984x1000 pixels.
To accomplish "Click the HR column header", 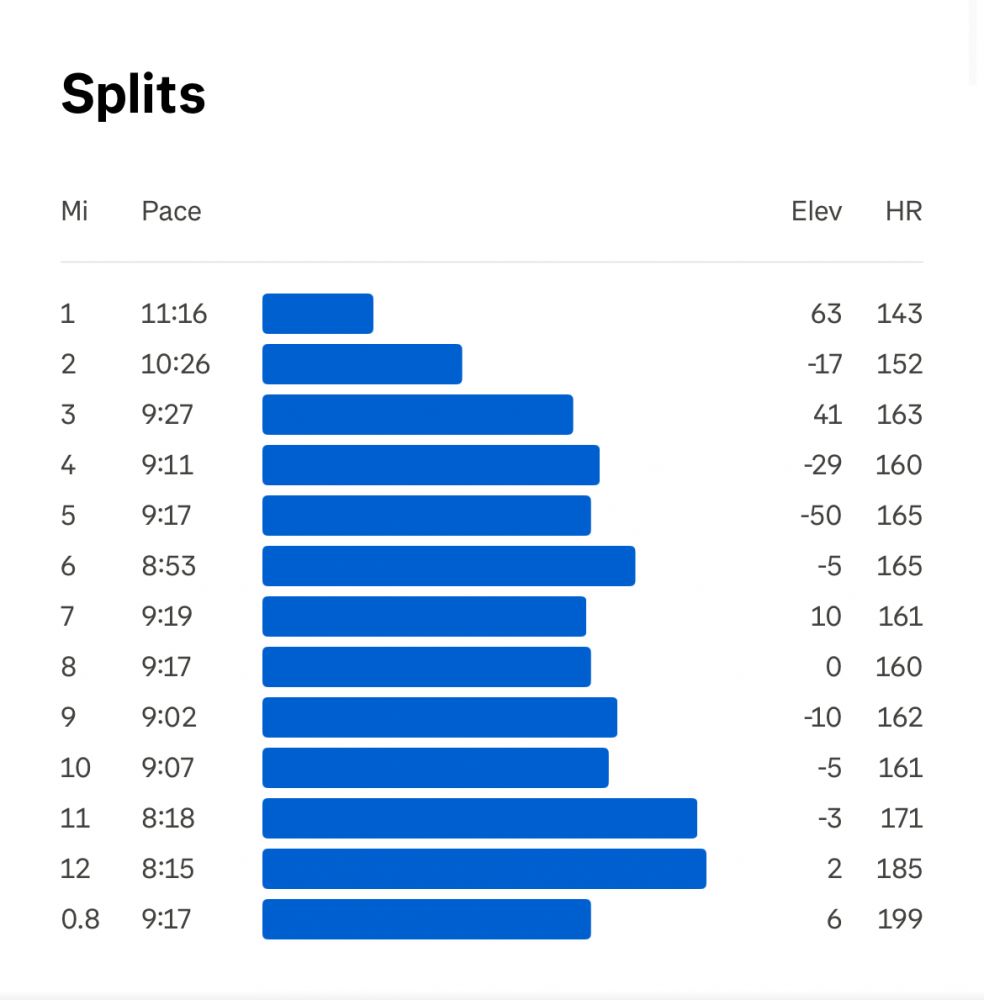I will [x=903, y=211].
